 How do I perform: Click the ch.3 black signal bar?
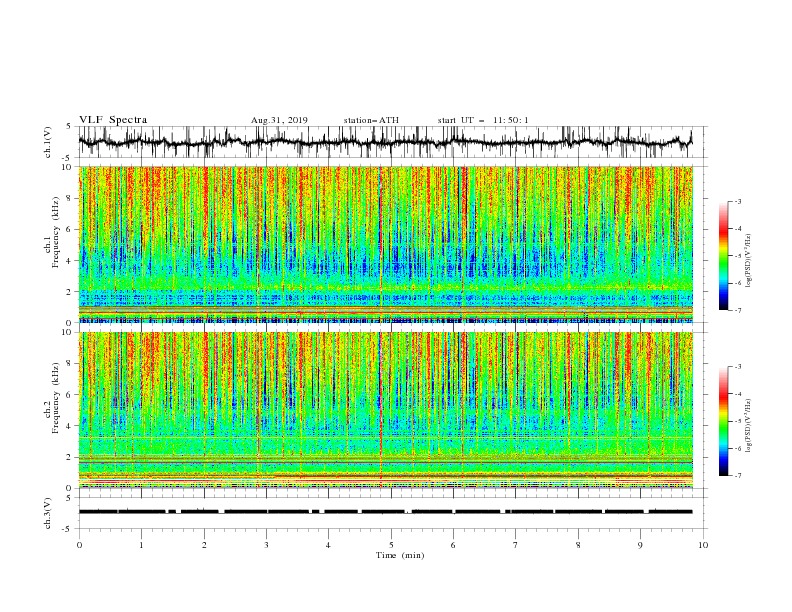(385, 512)
